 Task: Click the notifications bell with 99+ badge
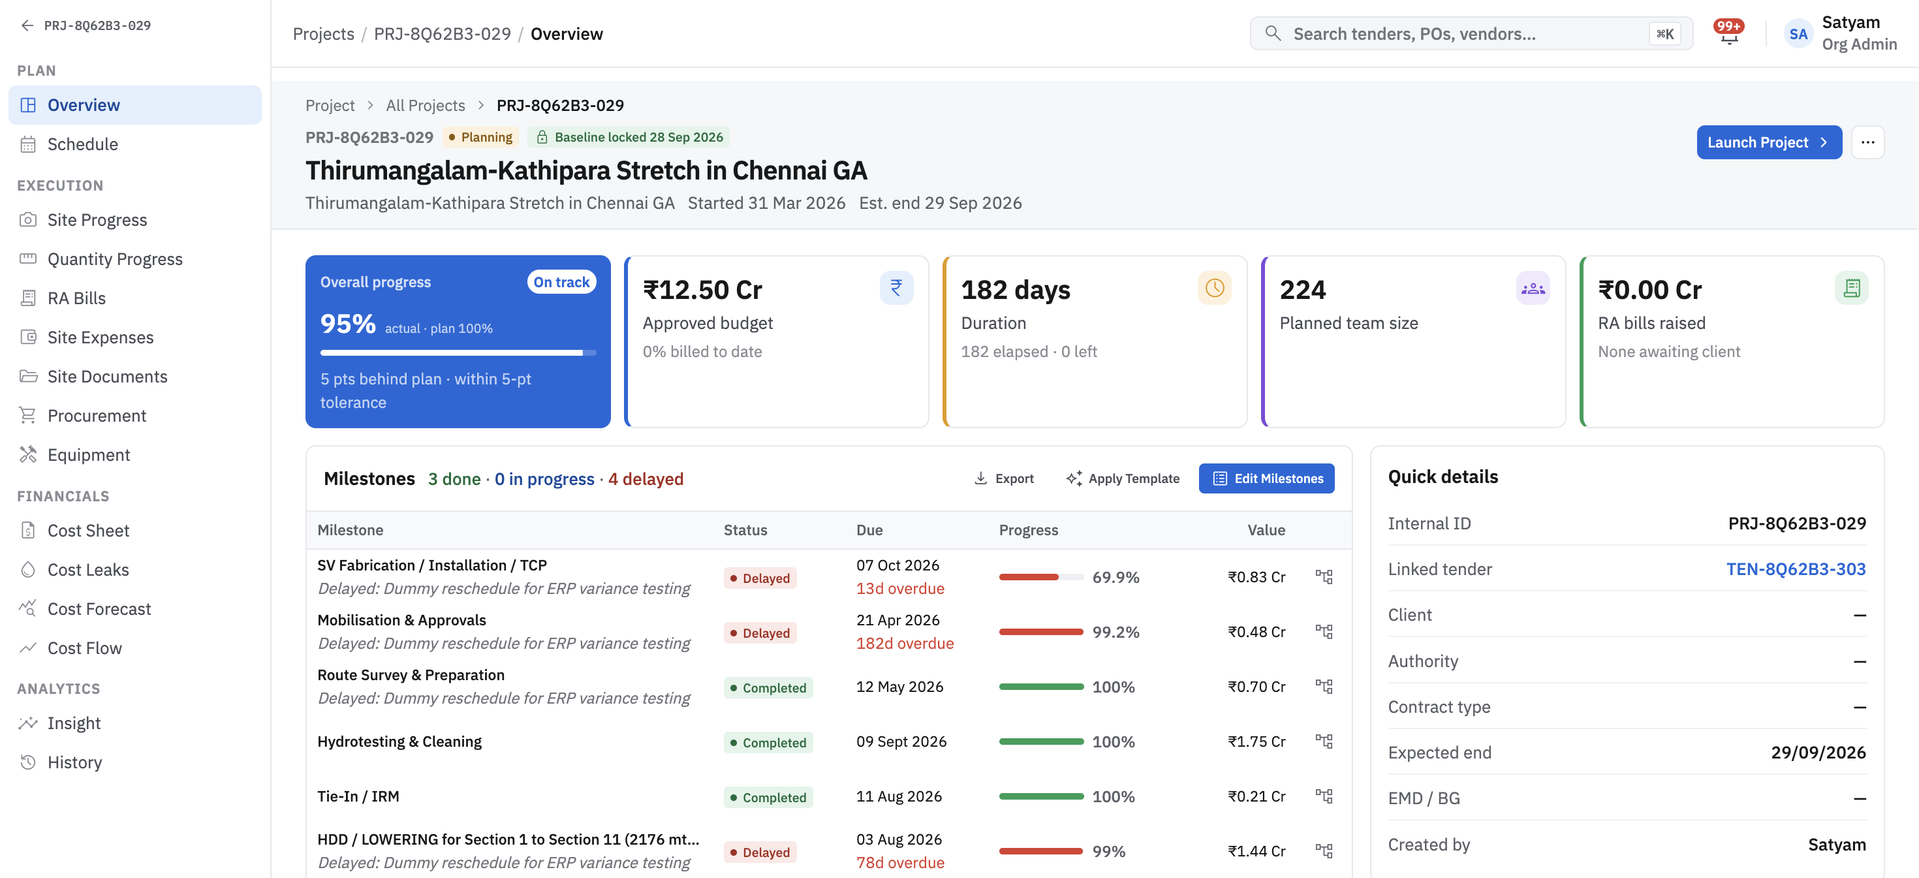point(1729,32)
